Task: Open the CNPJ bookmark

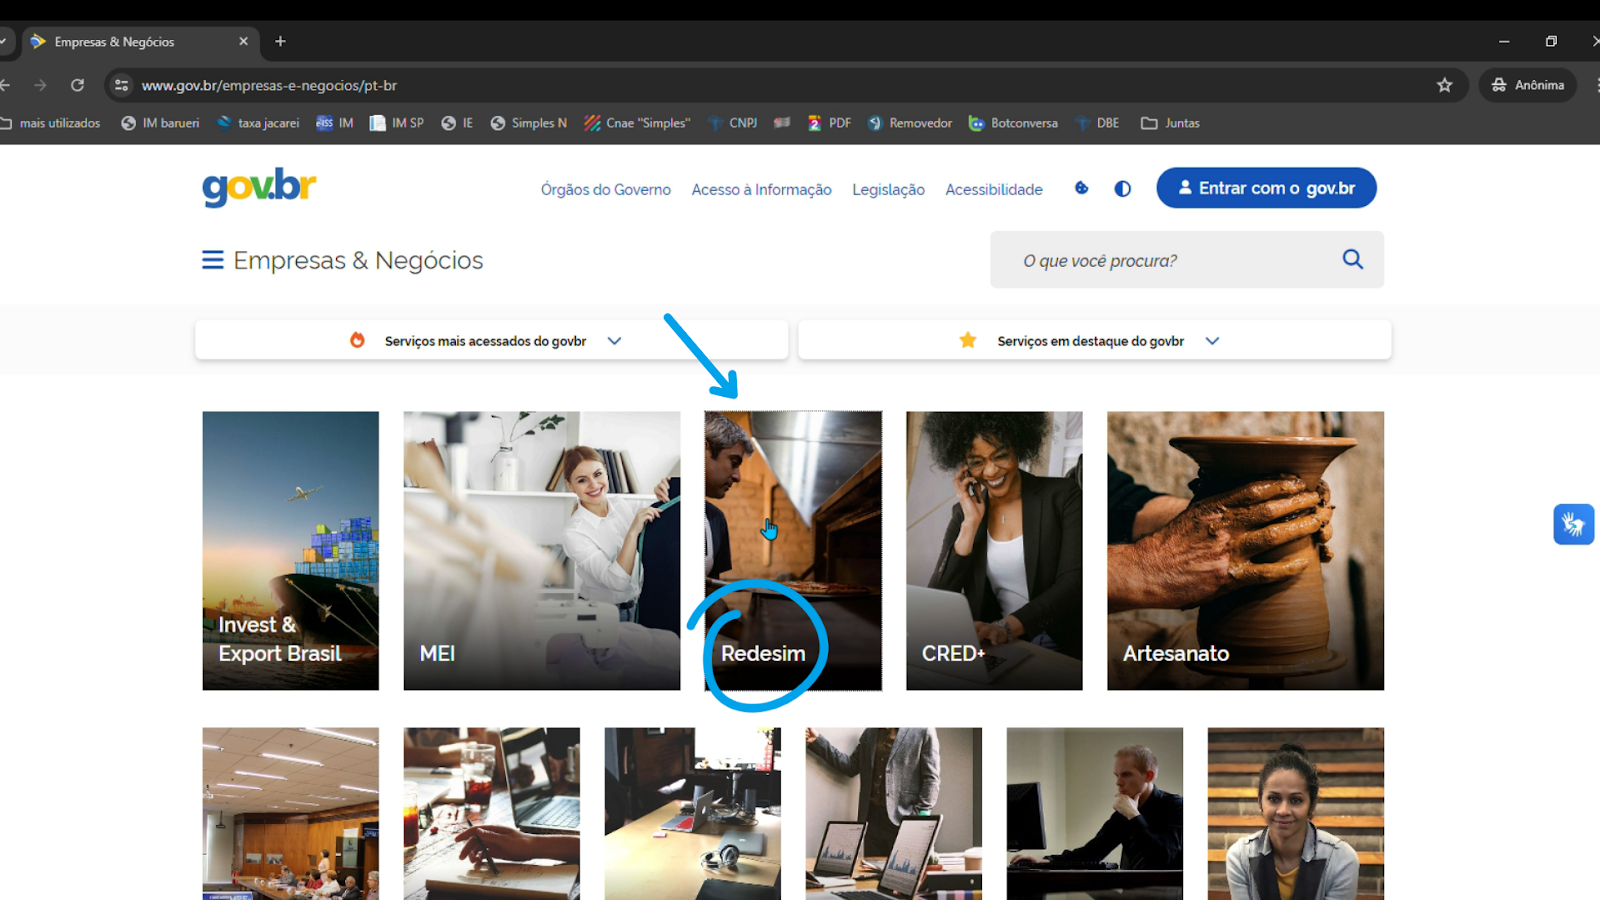Action: (x=732, y=123)
